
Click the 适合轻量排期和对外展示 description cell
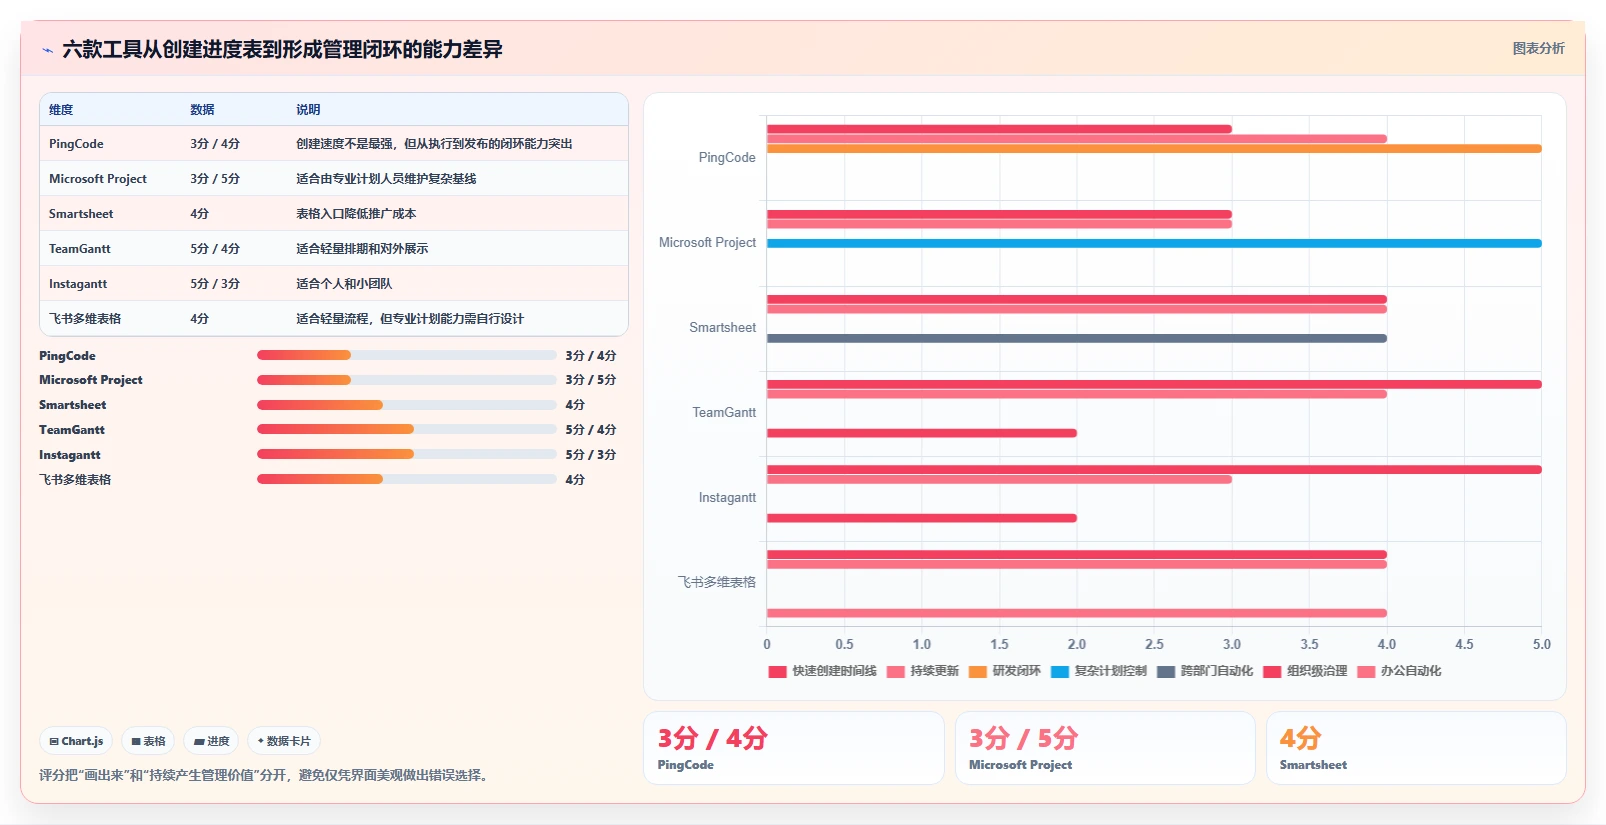(362, 249)
